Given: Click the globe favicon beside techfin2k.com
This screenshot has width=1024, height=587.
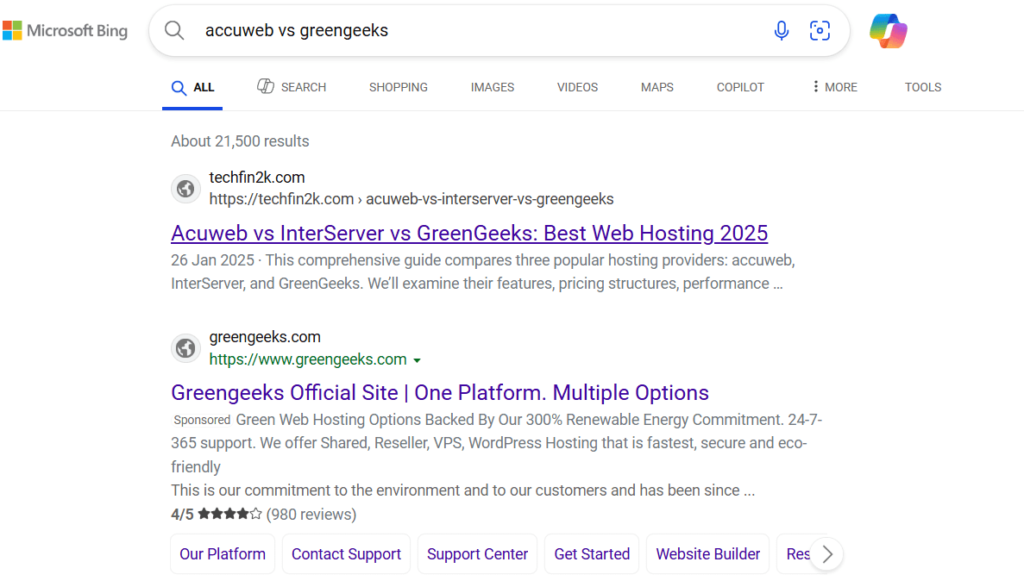Looking at the screenshot, I should (x=185, y=189).
